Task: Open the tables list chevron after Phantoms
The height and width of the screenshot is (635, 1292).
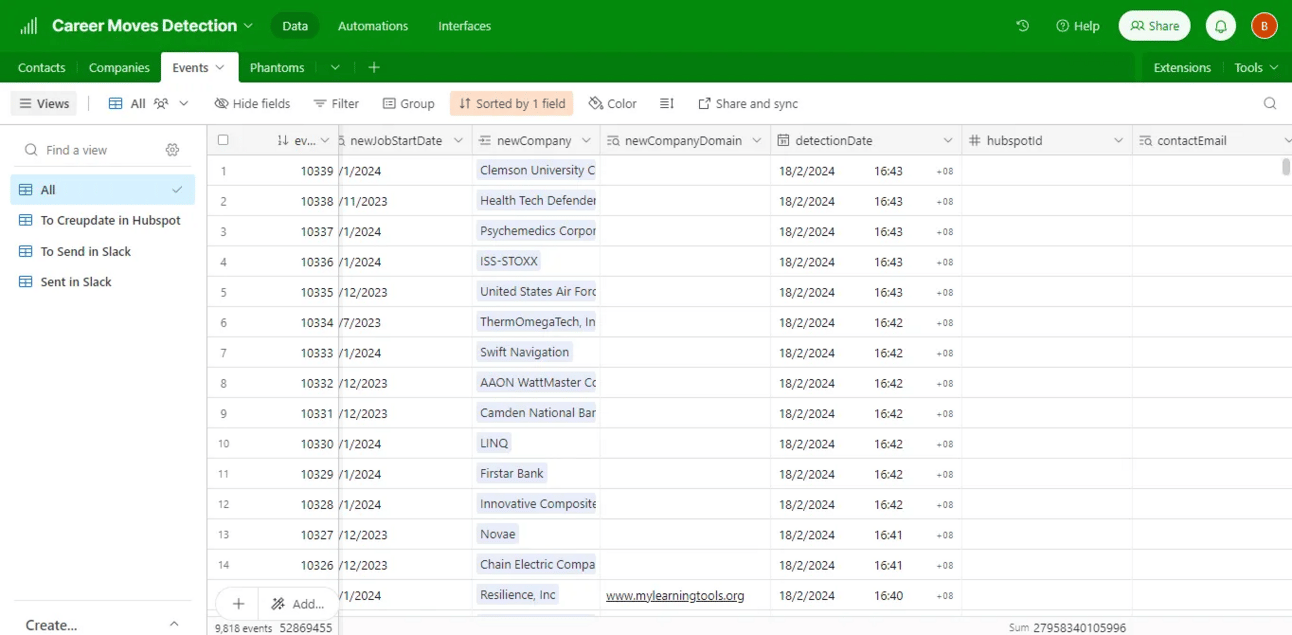Action: click(x=335, y=67)
